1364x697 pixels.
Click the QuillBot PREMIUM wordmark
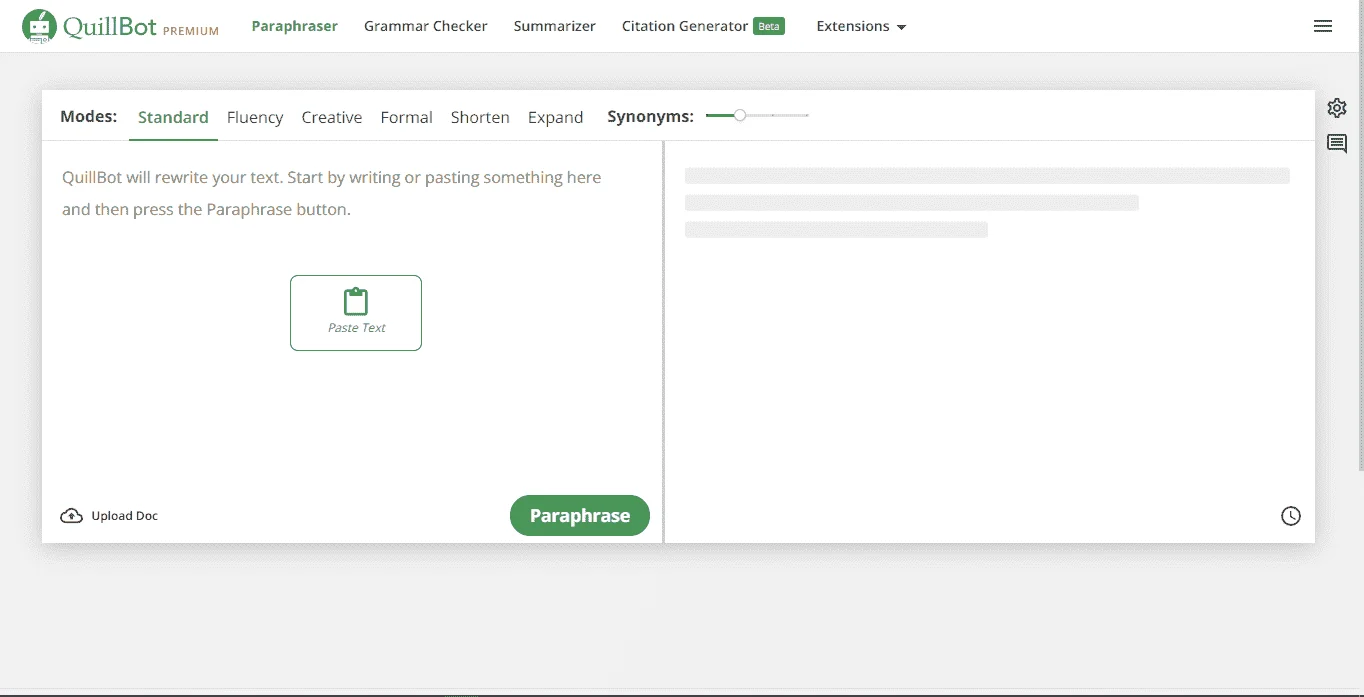pos(141,27)
